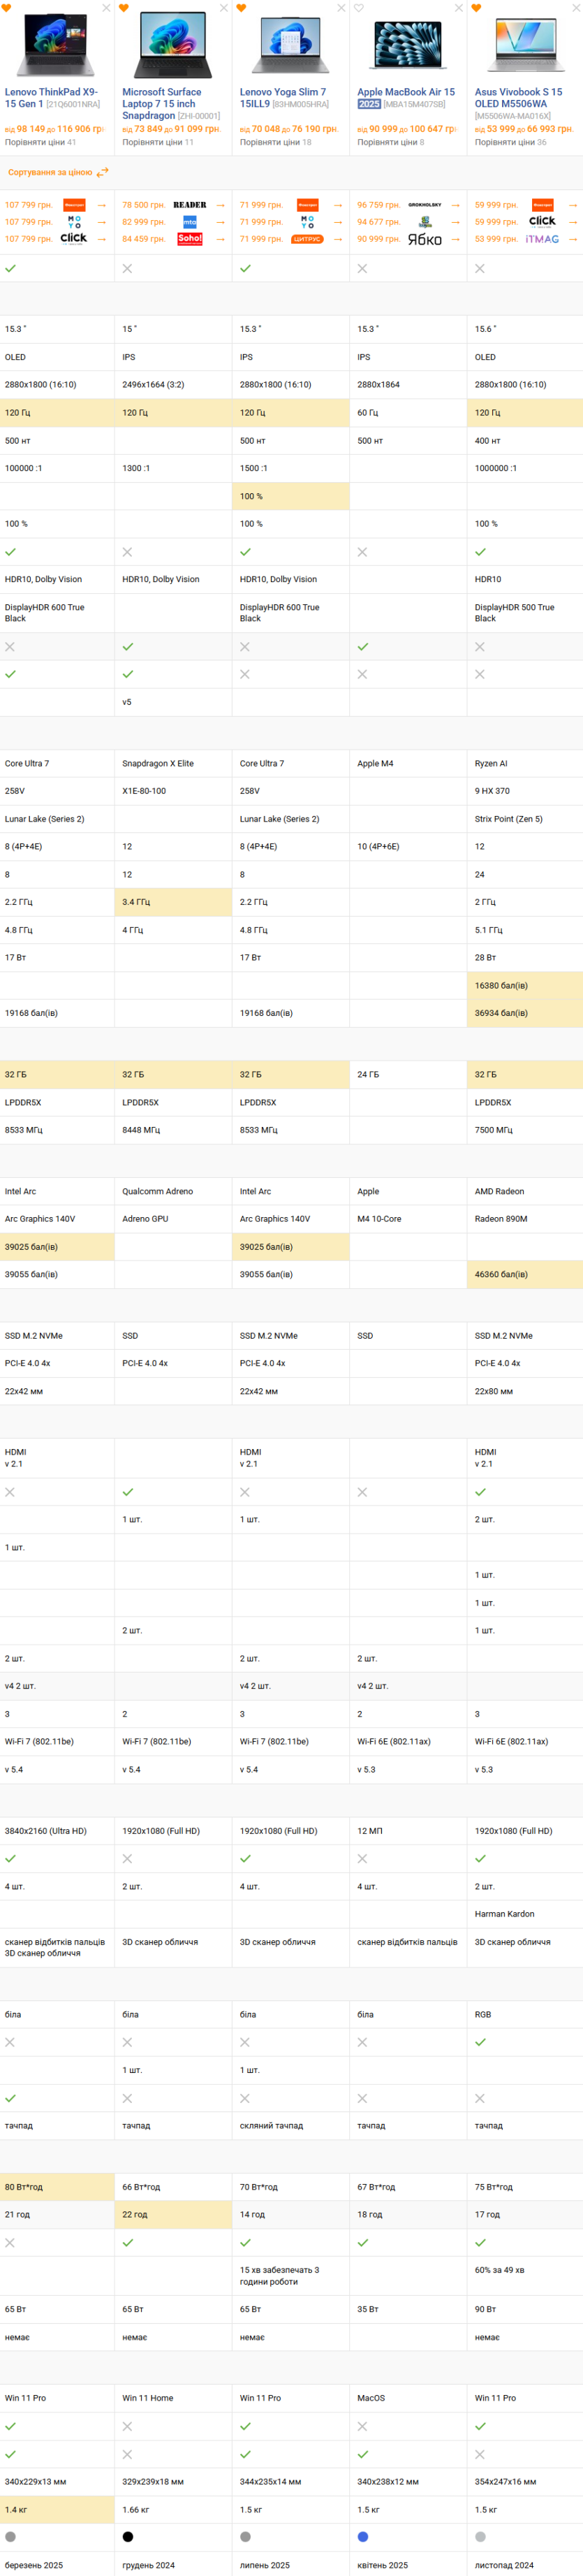Select the blue color dot for MacBook Air
The image size is (583, 2576).
tap(363, 2536)
